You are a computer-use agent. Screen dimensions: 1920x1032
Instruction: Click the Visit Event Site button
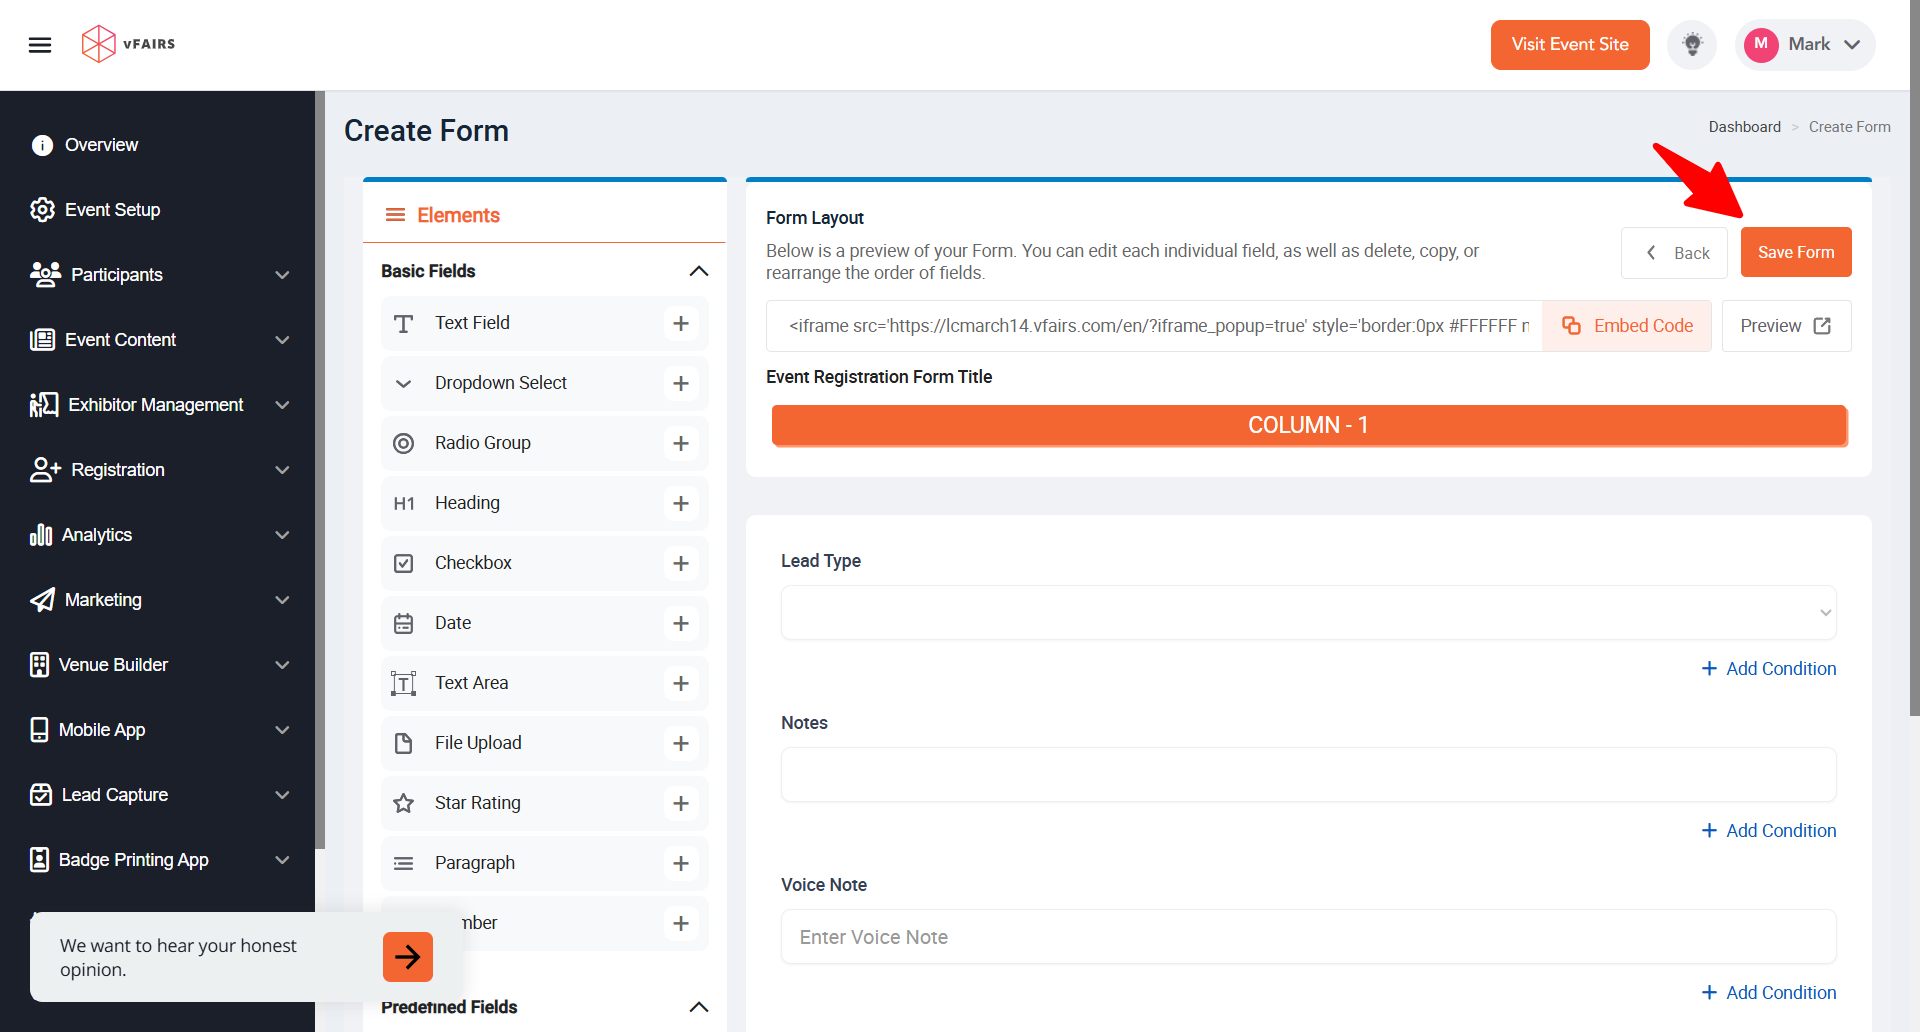(1570, 45)
